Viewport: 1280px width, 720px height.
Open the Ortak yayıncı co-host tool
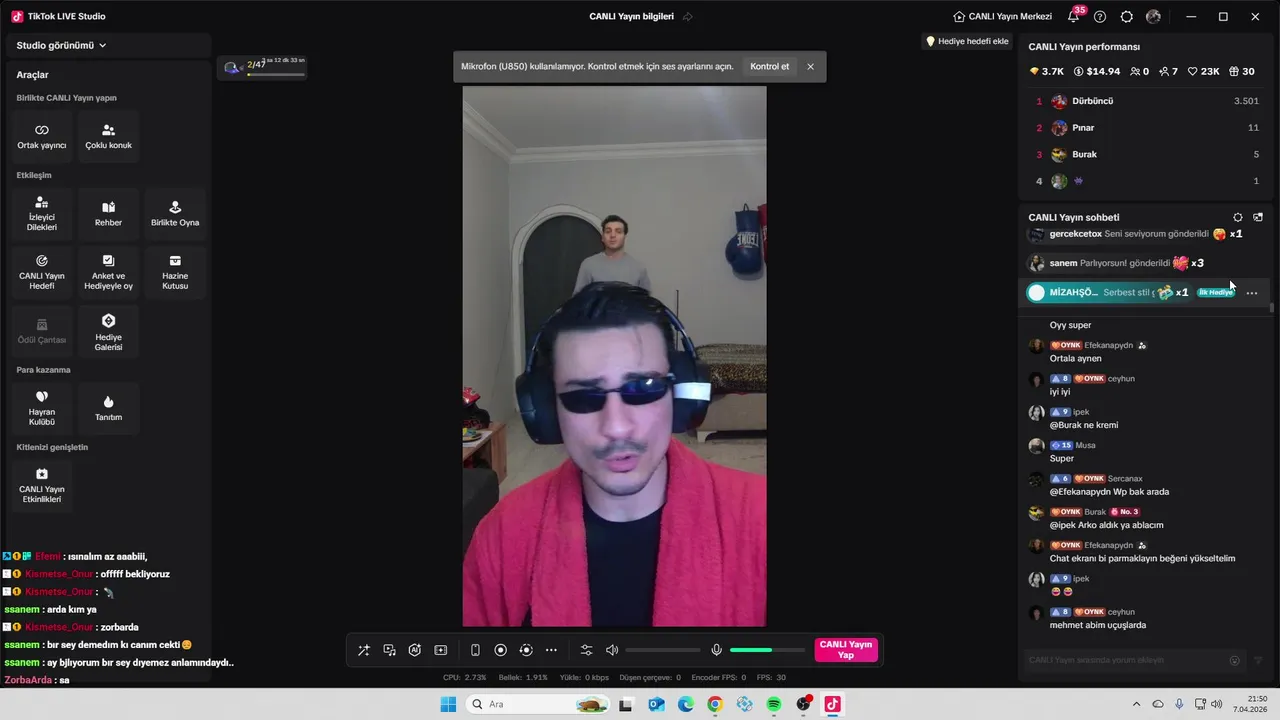pos(42,137)
